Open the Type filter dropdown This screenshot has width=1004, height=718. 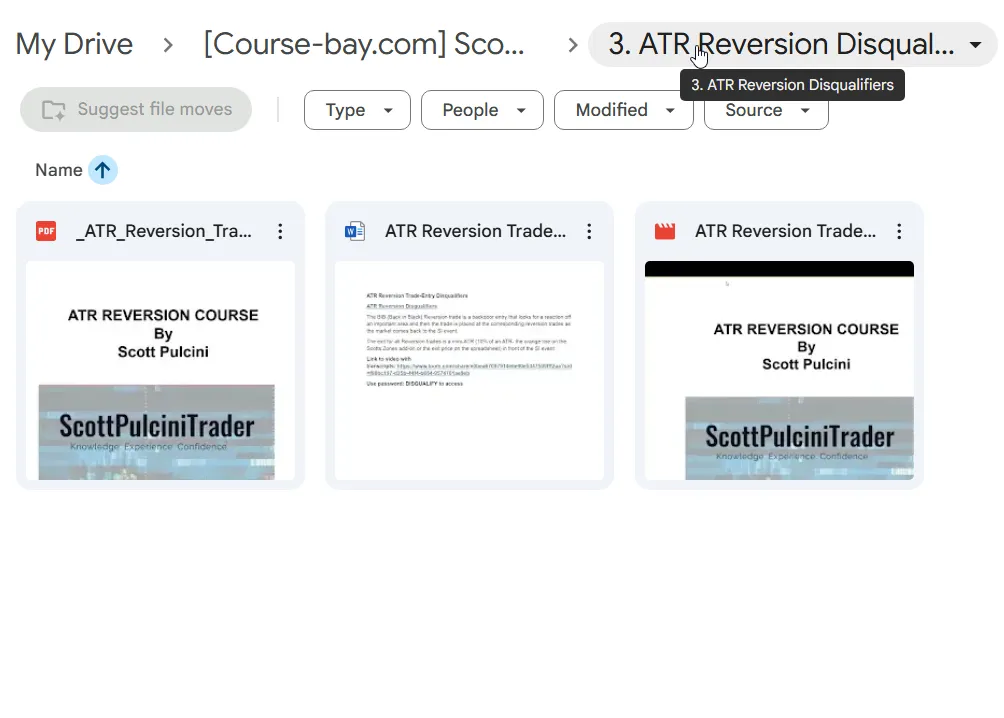coord(357,110)
